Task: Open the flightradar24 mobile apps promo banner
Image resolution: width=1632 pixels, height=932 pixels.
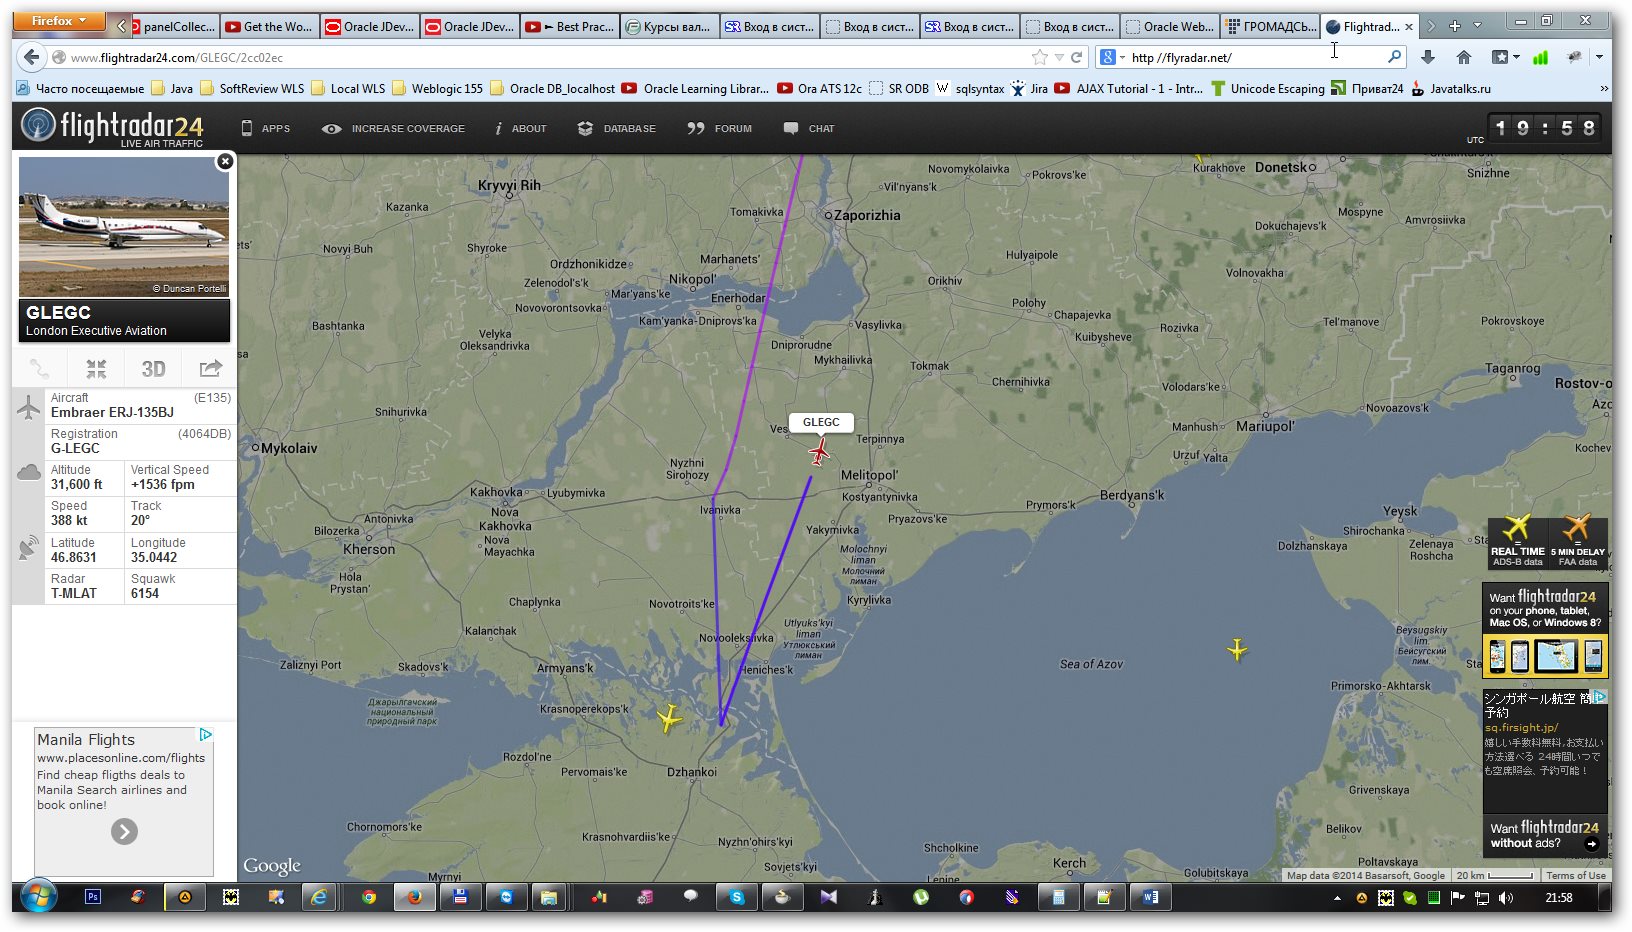Action: click(1545, 631)
